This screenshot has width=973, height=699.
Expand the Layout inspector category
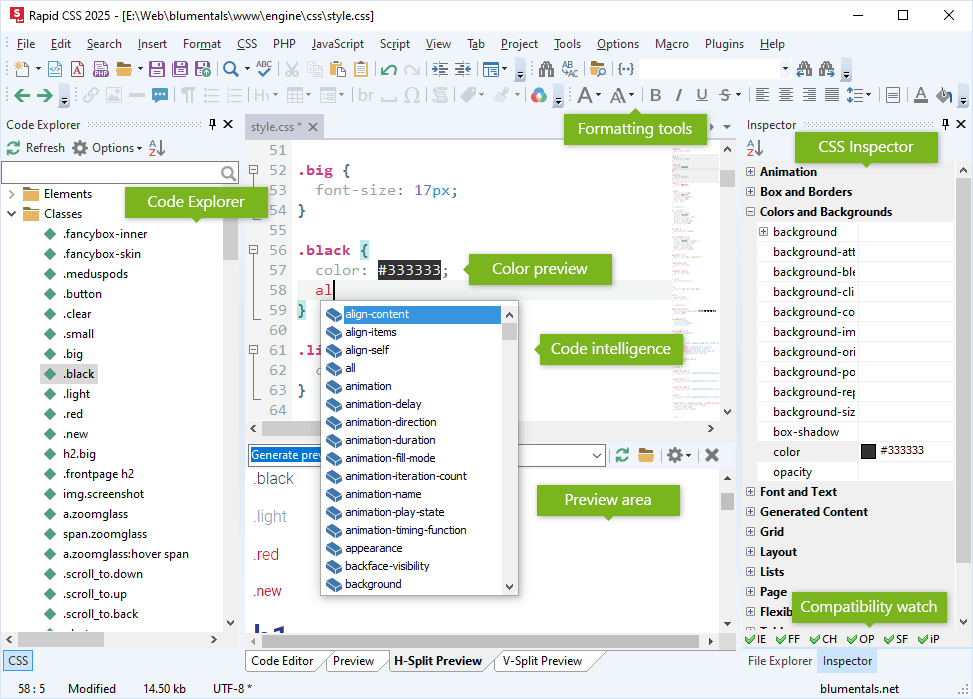[751, 551]
